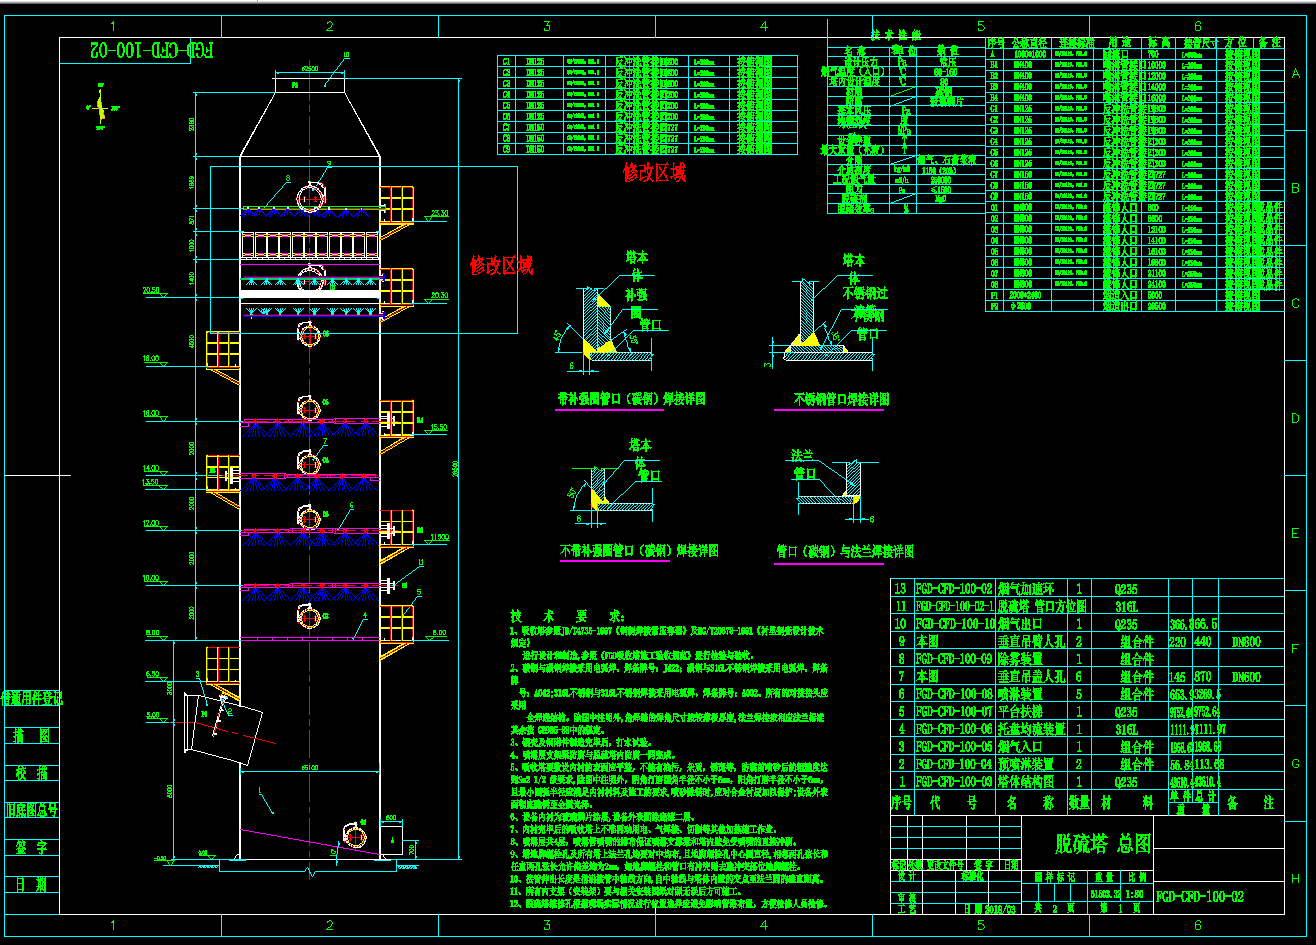
Task: Select part name 塔体结构图 in row 1
Action: (1025, 782)
